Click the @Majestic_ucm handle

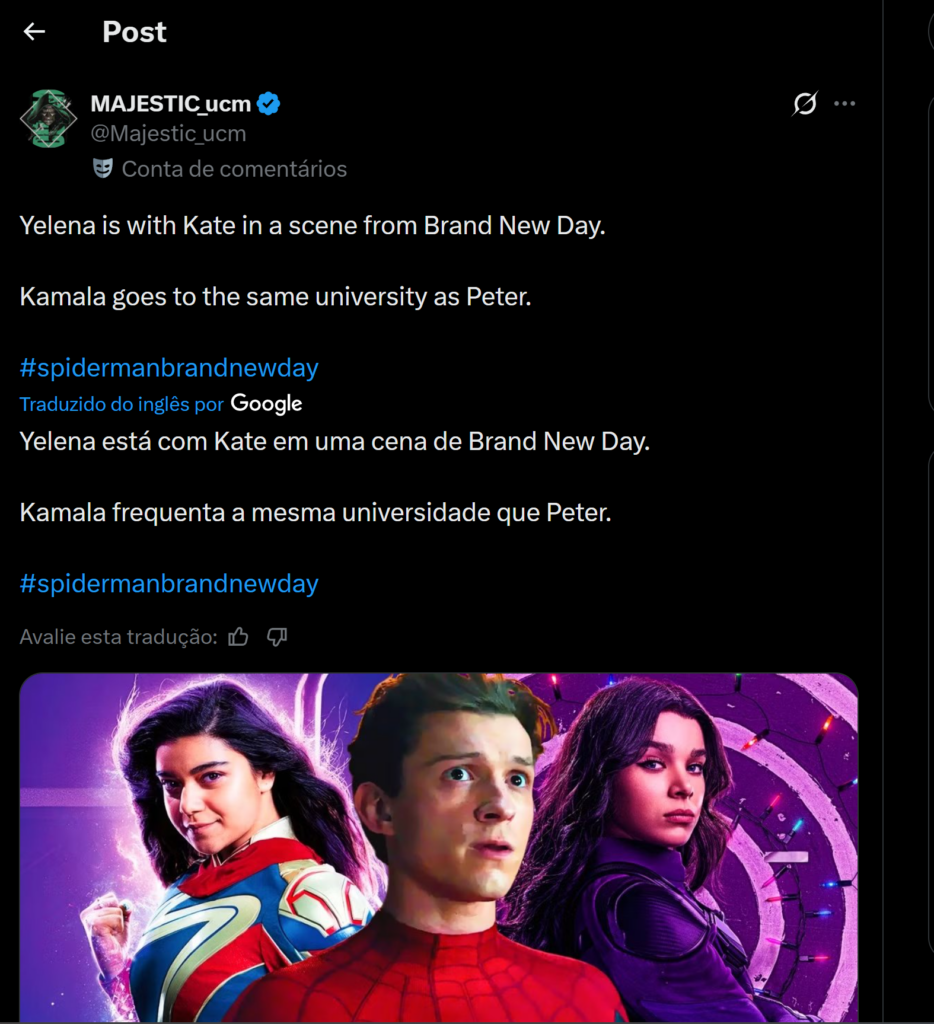[168, 133]
